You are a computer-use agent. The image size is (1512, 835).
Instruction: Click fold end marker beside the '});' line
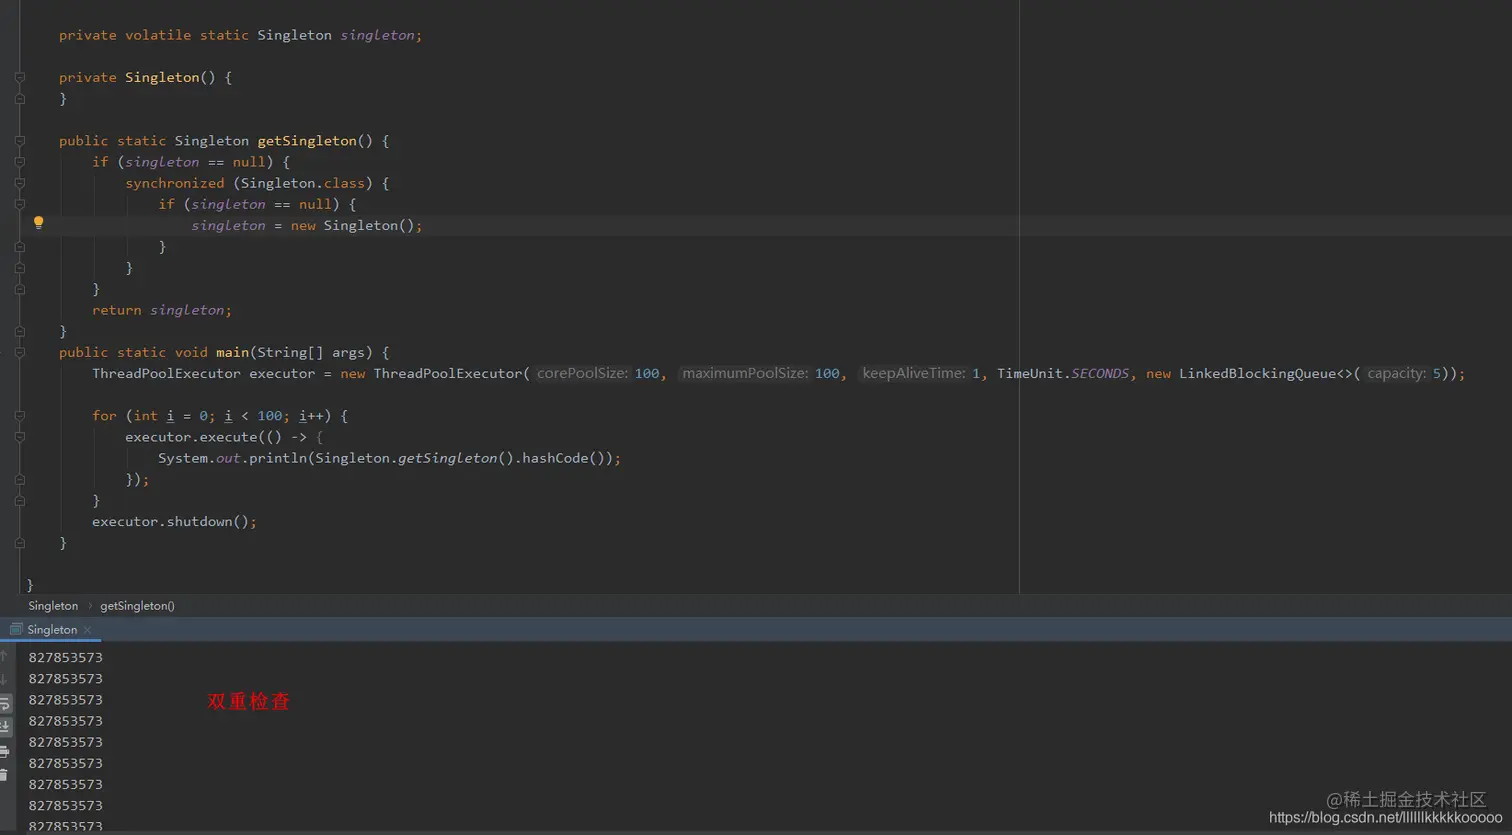point(19,480)
